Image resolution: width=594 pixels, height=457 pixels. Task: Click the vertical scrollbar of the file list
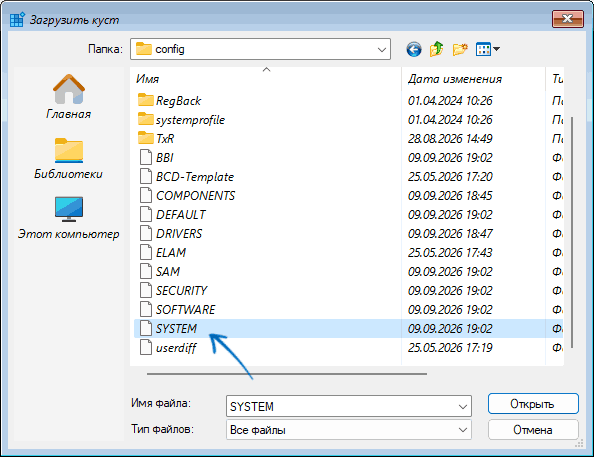click(572, 233)
